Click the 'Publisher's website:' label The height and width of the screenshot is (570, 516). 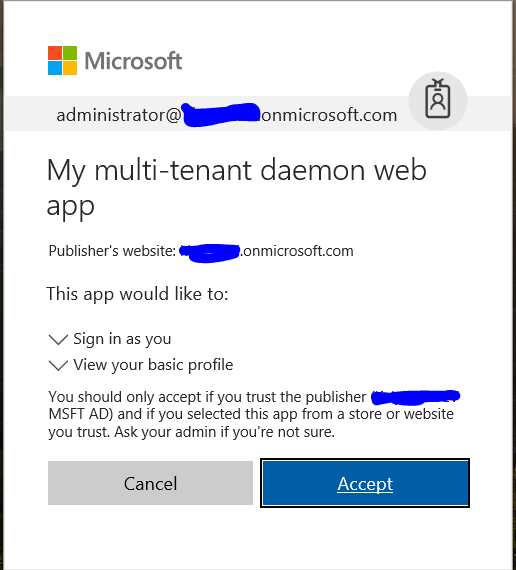click(112, 251)
